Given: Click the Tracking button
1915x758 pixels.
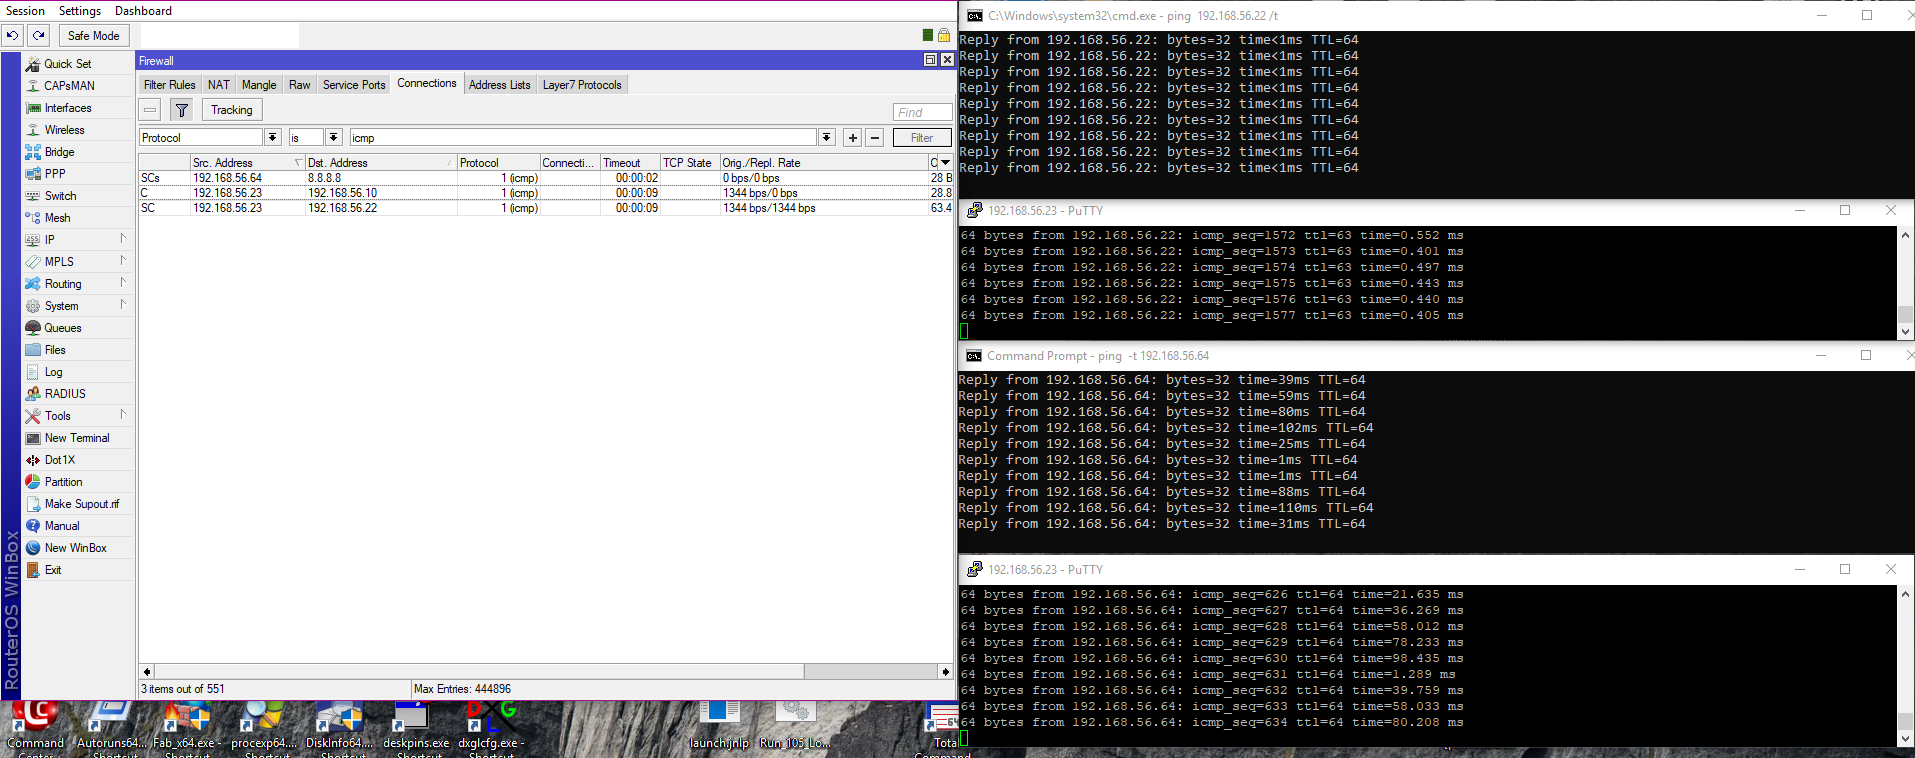Looking at the screenshot, I should (232, 110).
